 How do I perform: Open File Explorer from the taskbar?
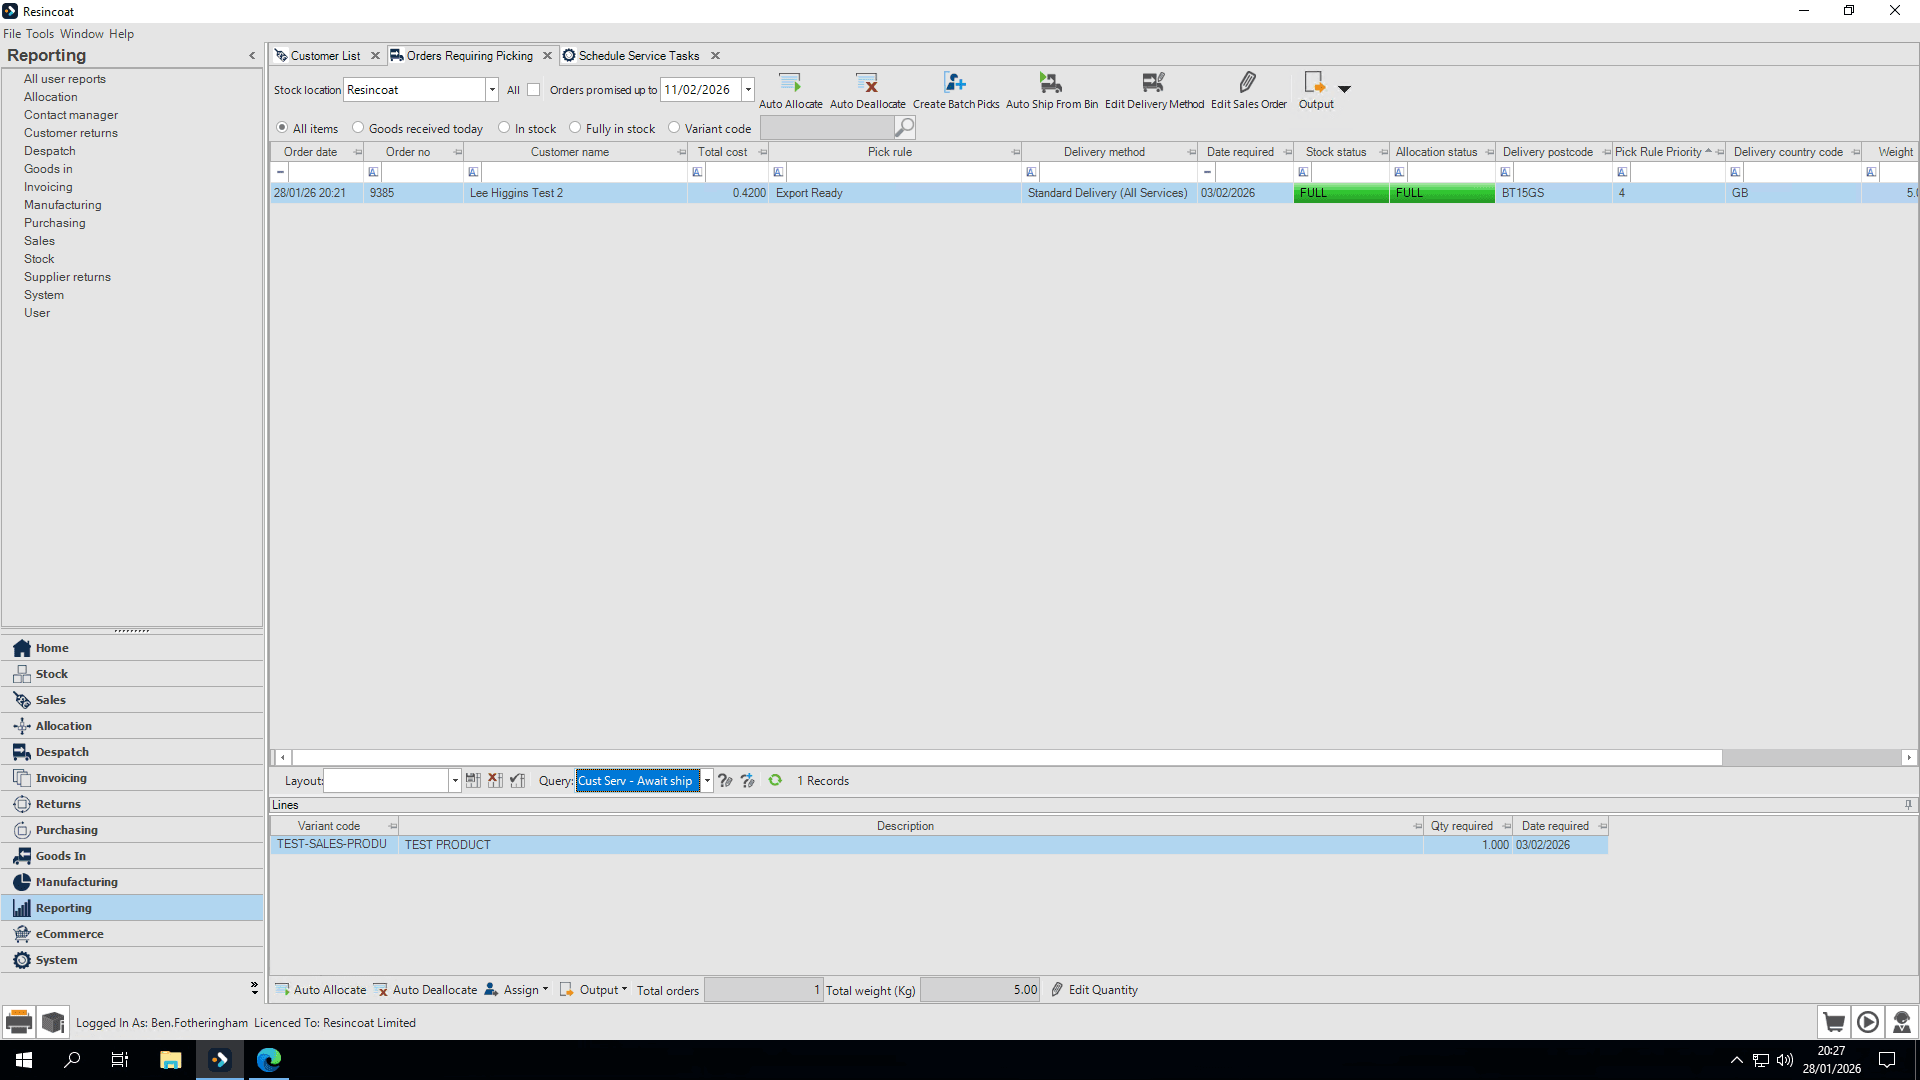170,1060
